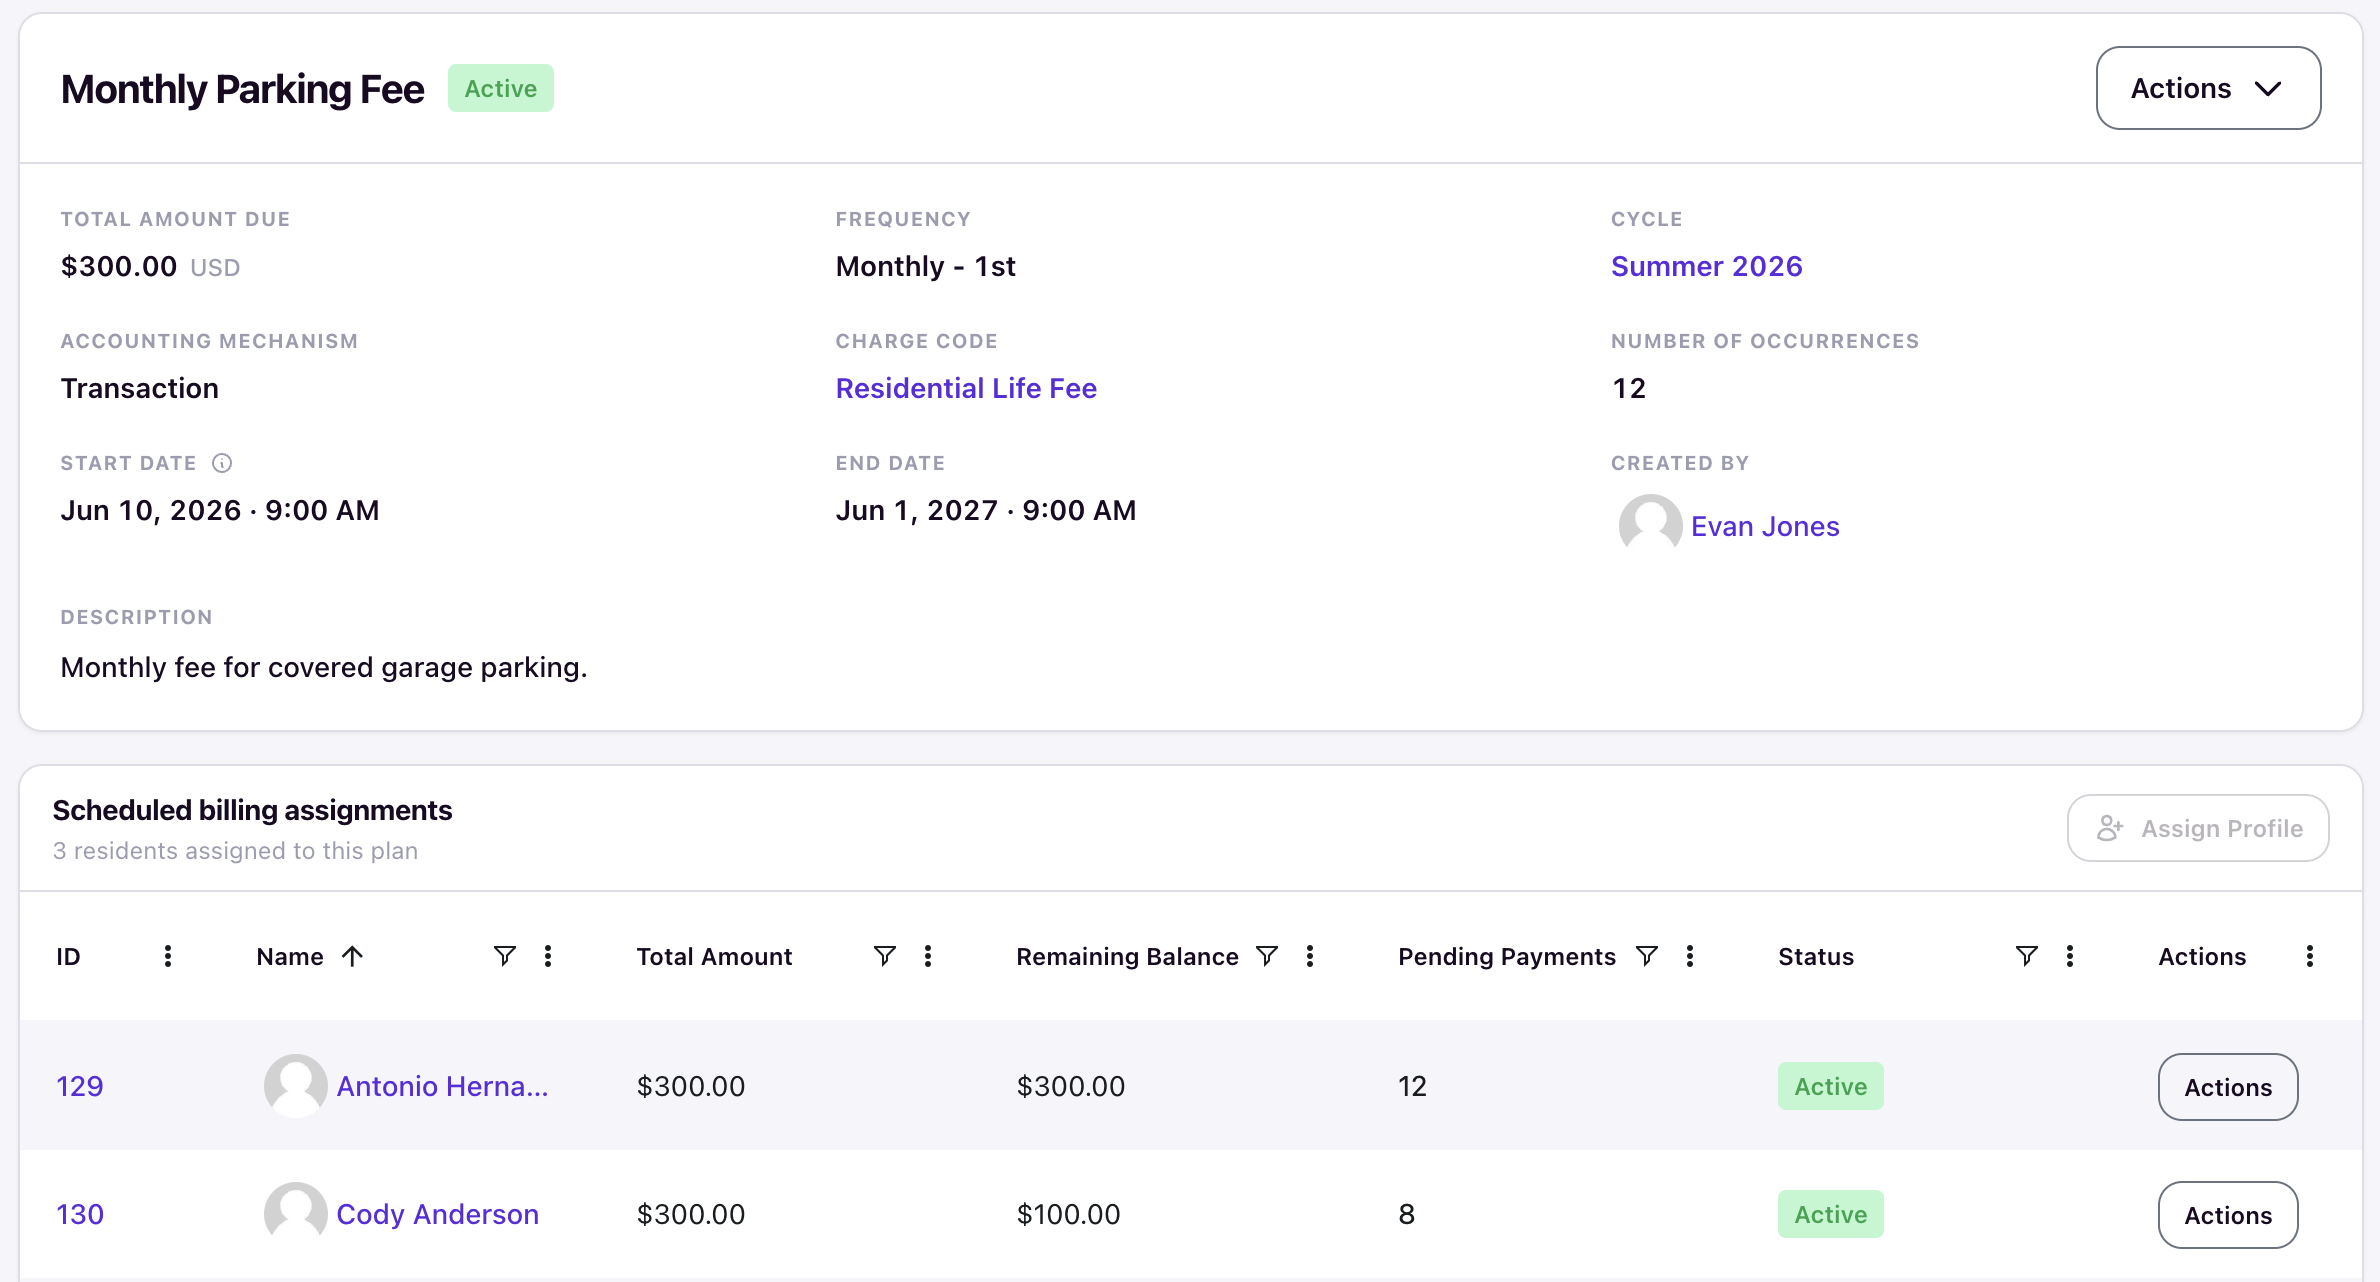Open Cody Anderson resident profile
This screenshot has width=2380, height=1282.
(x=437, y=1214)
